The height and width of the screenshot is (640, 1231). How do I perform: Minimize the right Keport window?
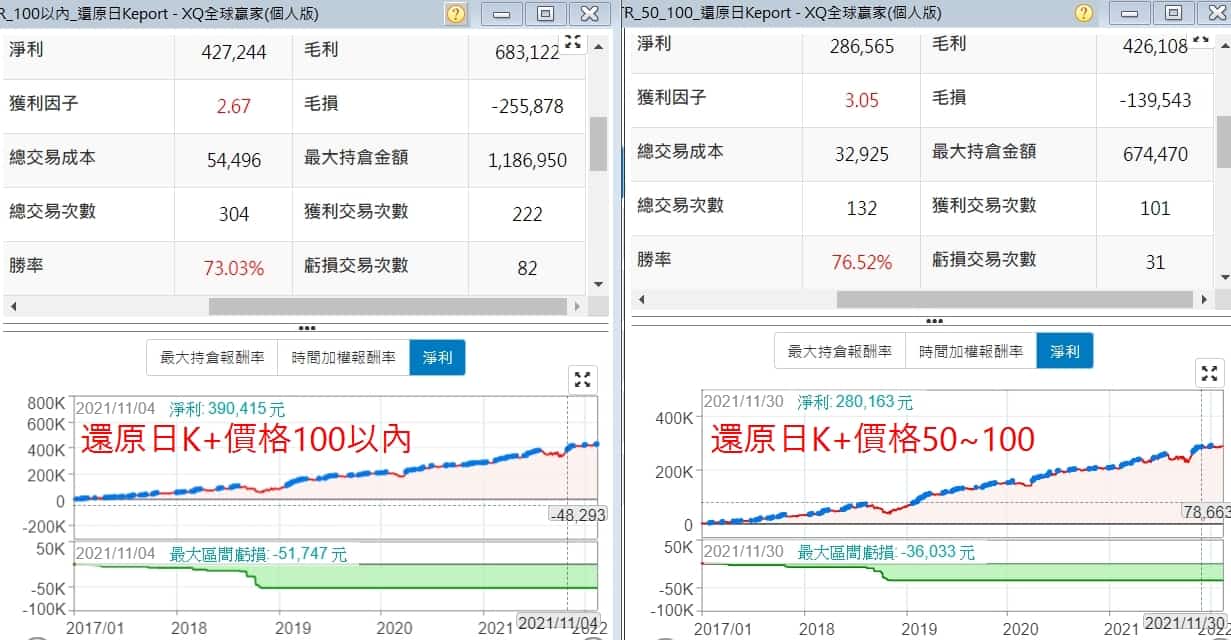pos(1130,13)
